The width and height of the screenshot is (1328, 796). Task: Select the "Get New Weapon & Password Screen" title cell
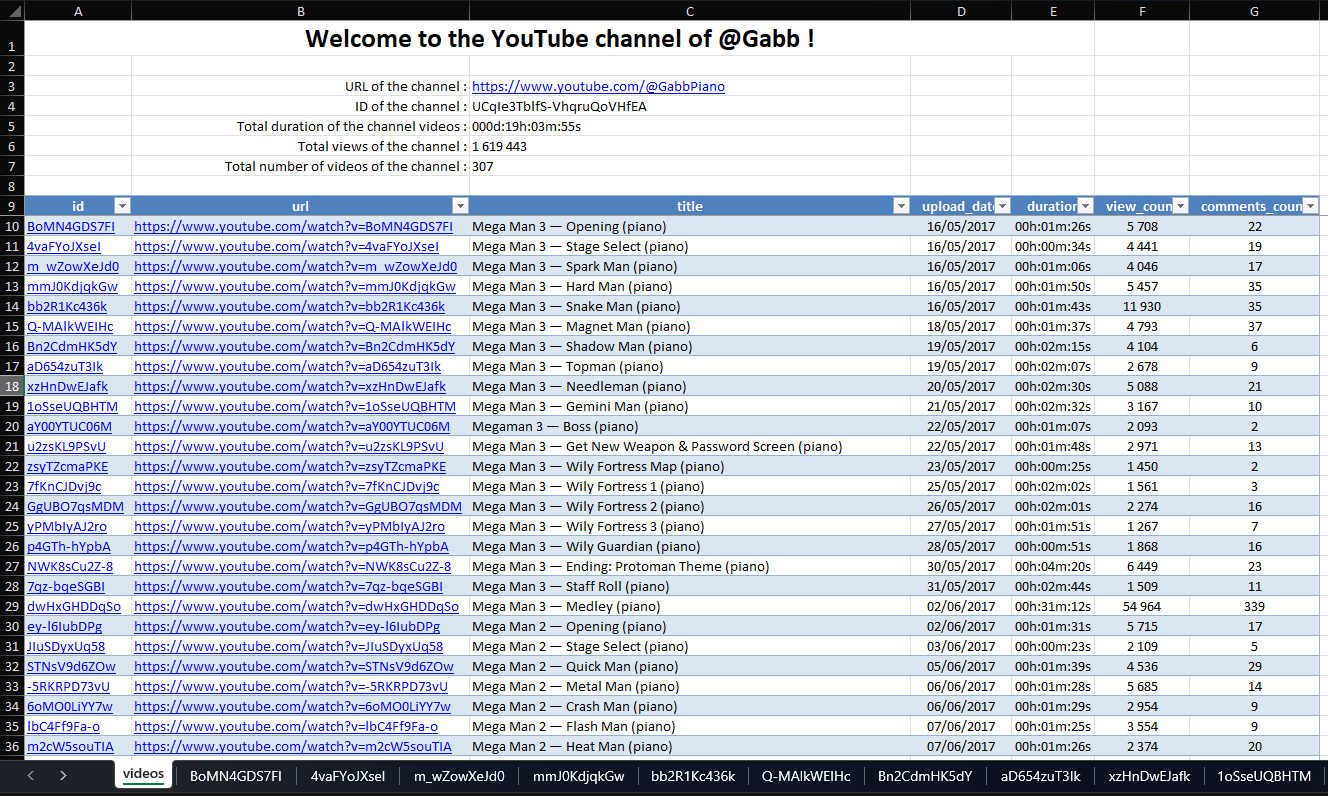pyautogui.click(x=690, y=447)
